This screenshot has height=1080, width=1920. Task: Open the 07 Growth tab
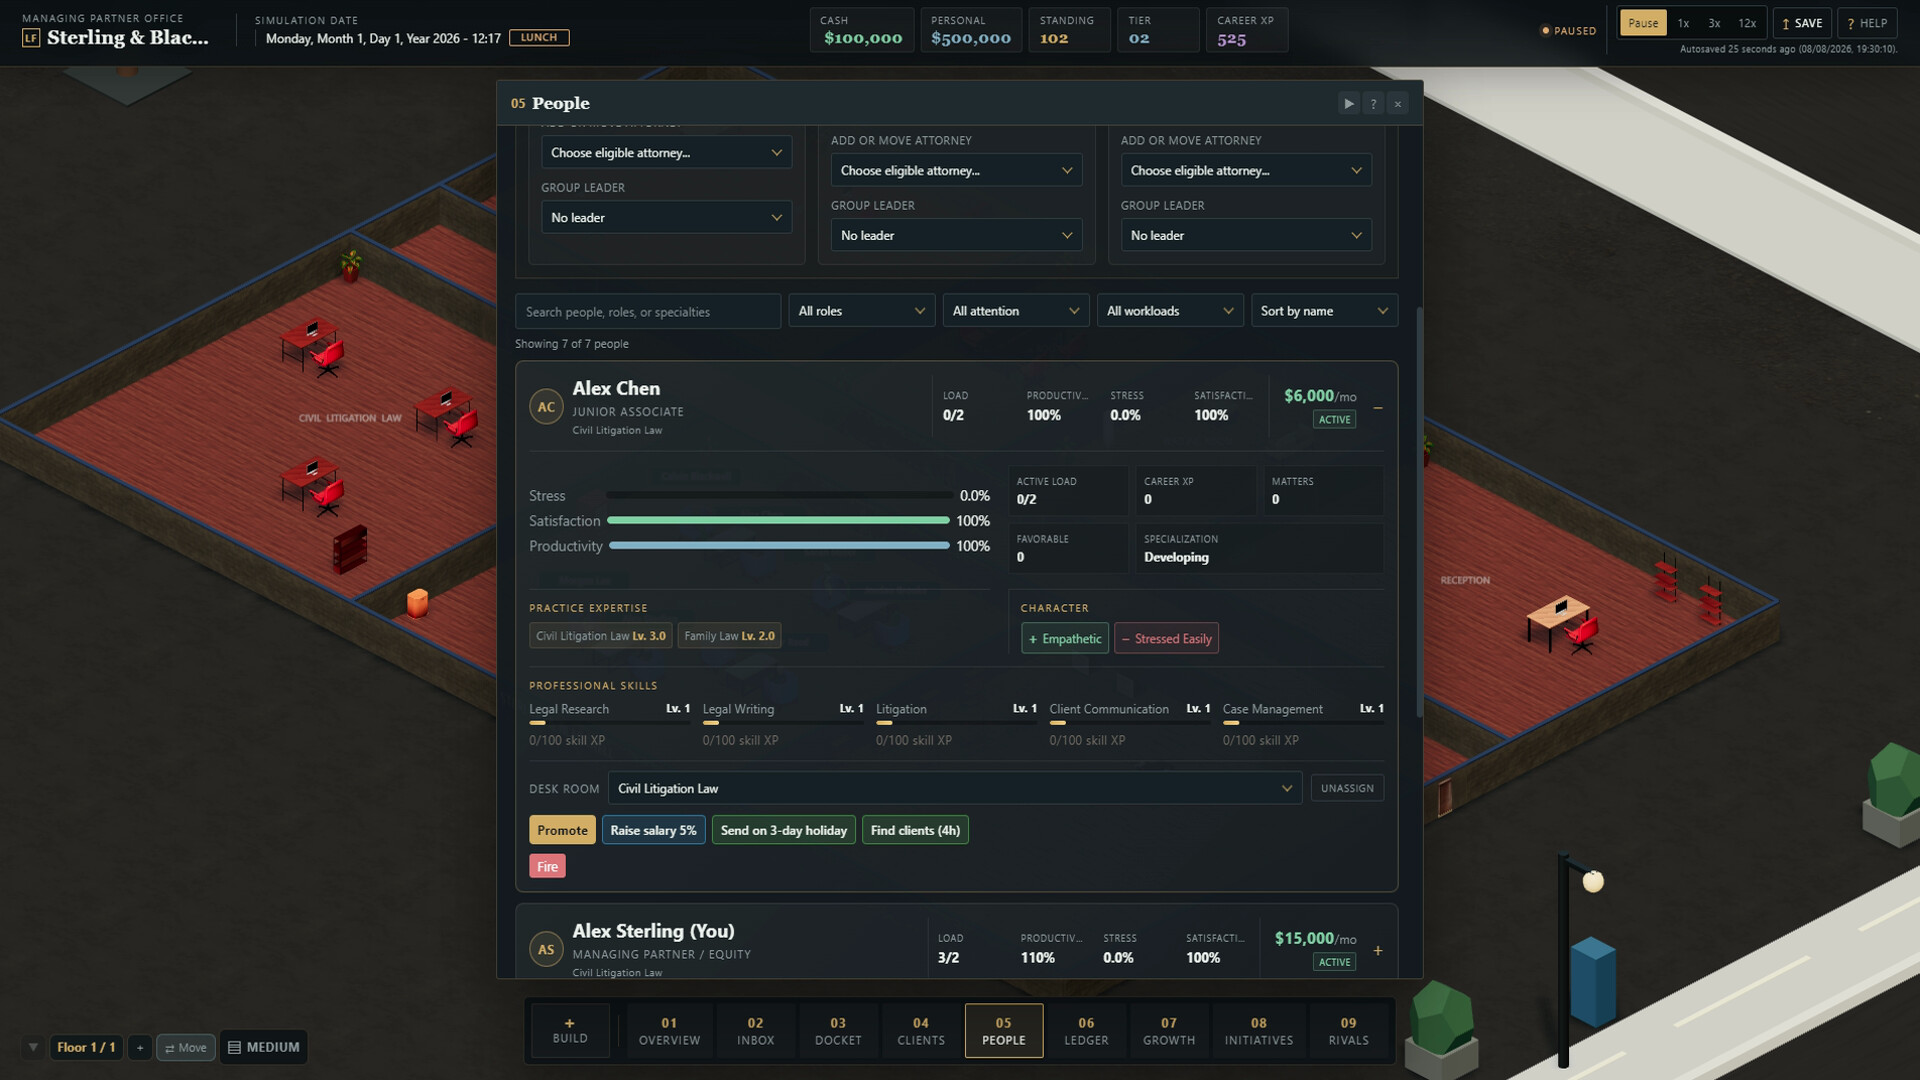point(1169,1030)
